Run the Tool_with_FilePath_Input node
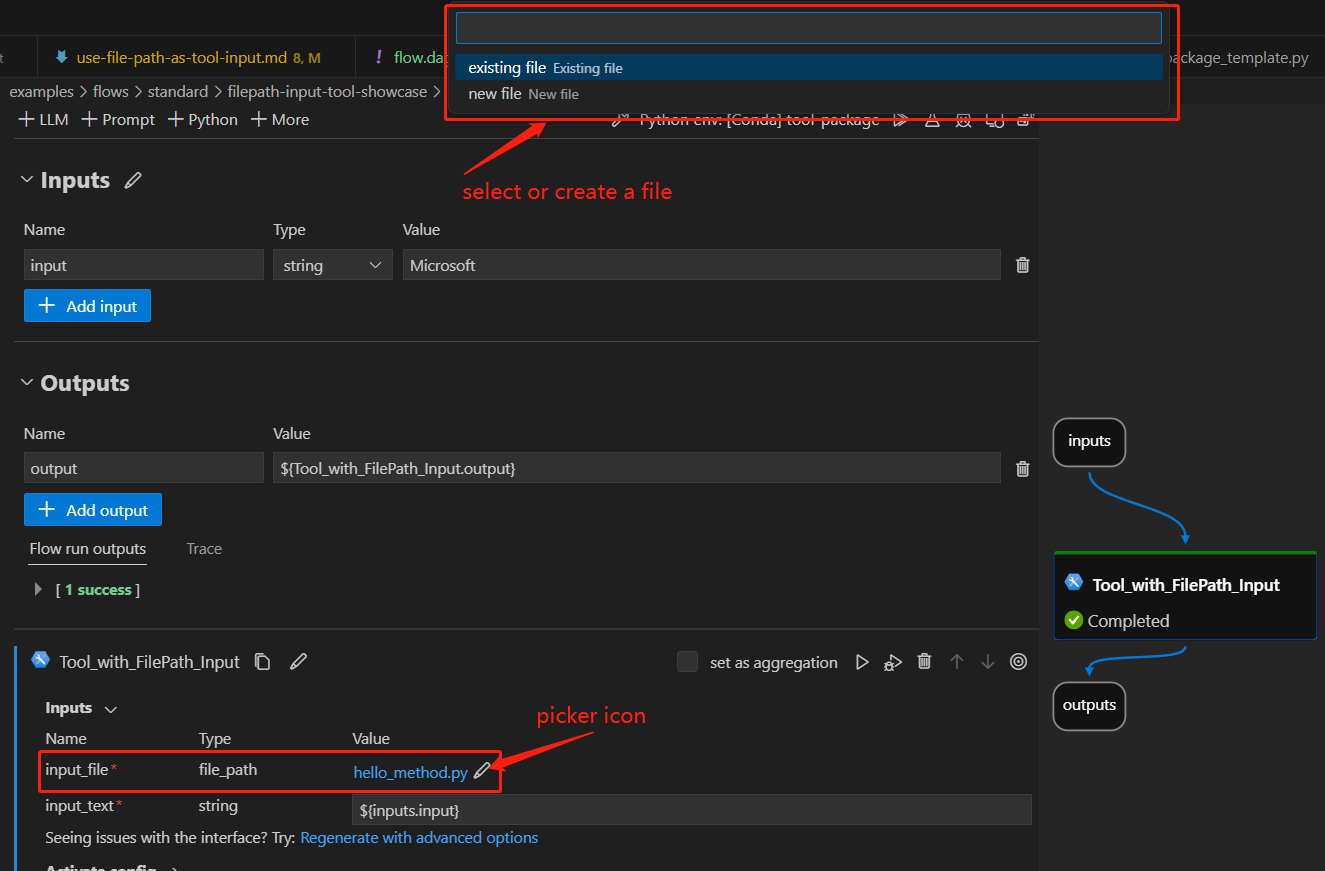 coord(862,662)
